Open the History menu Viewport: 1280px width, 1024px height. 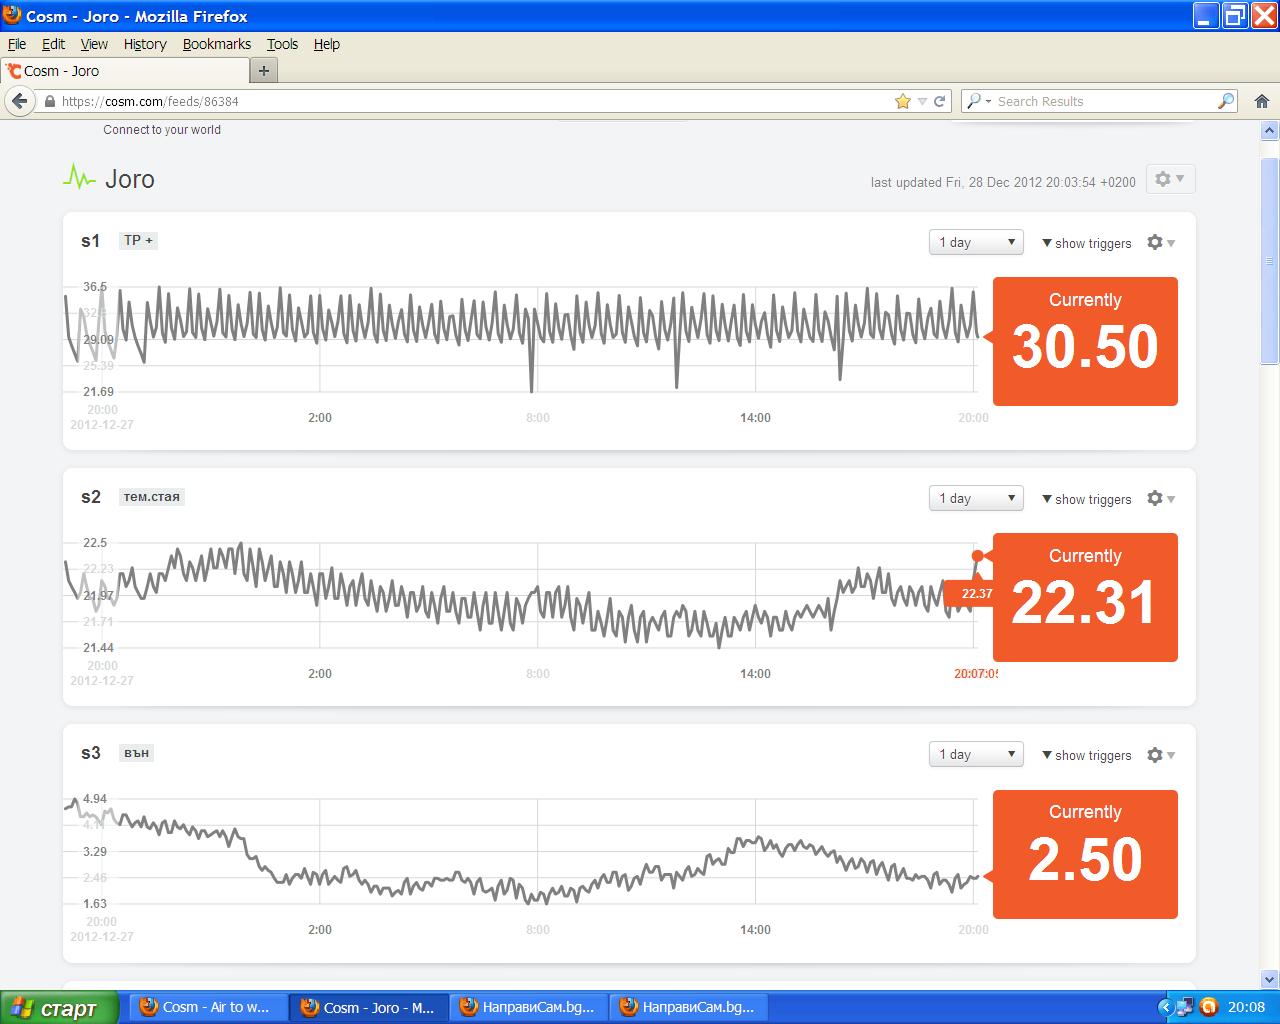pyautogui.click(x=145, y=44)
